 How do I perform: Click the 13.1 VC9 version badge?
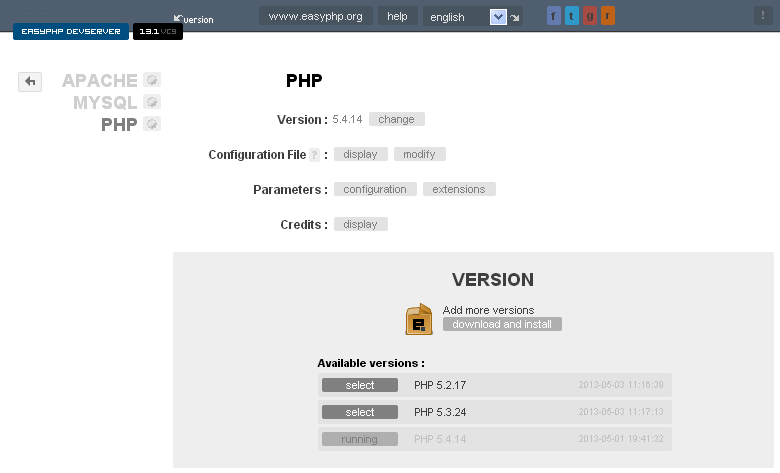158,31
